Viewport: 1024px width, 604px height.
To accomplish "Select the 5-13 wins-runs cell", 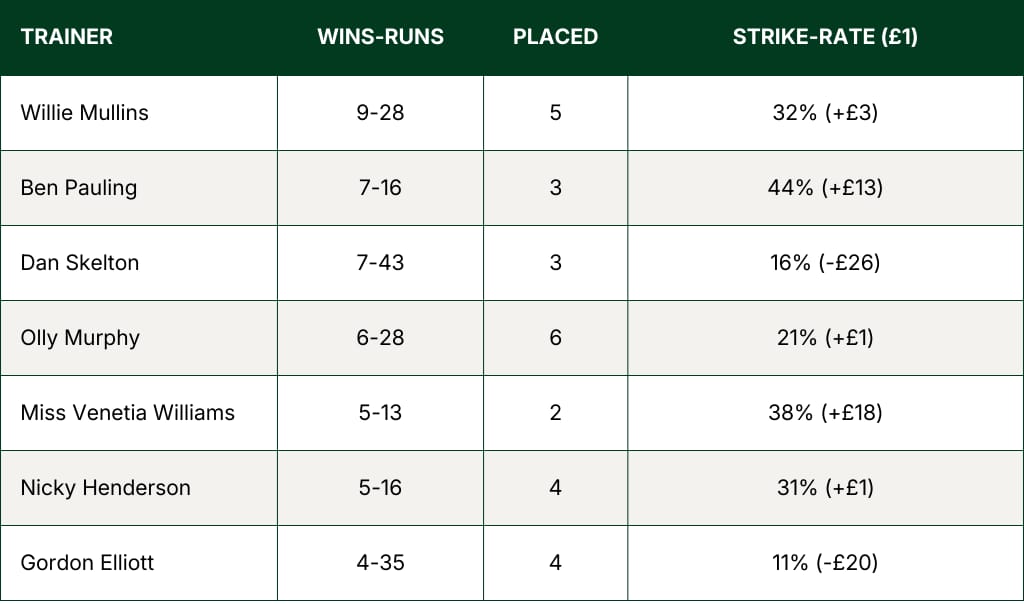I will coord(380,413).
